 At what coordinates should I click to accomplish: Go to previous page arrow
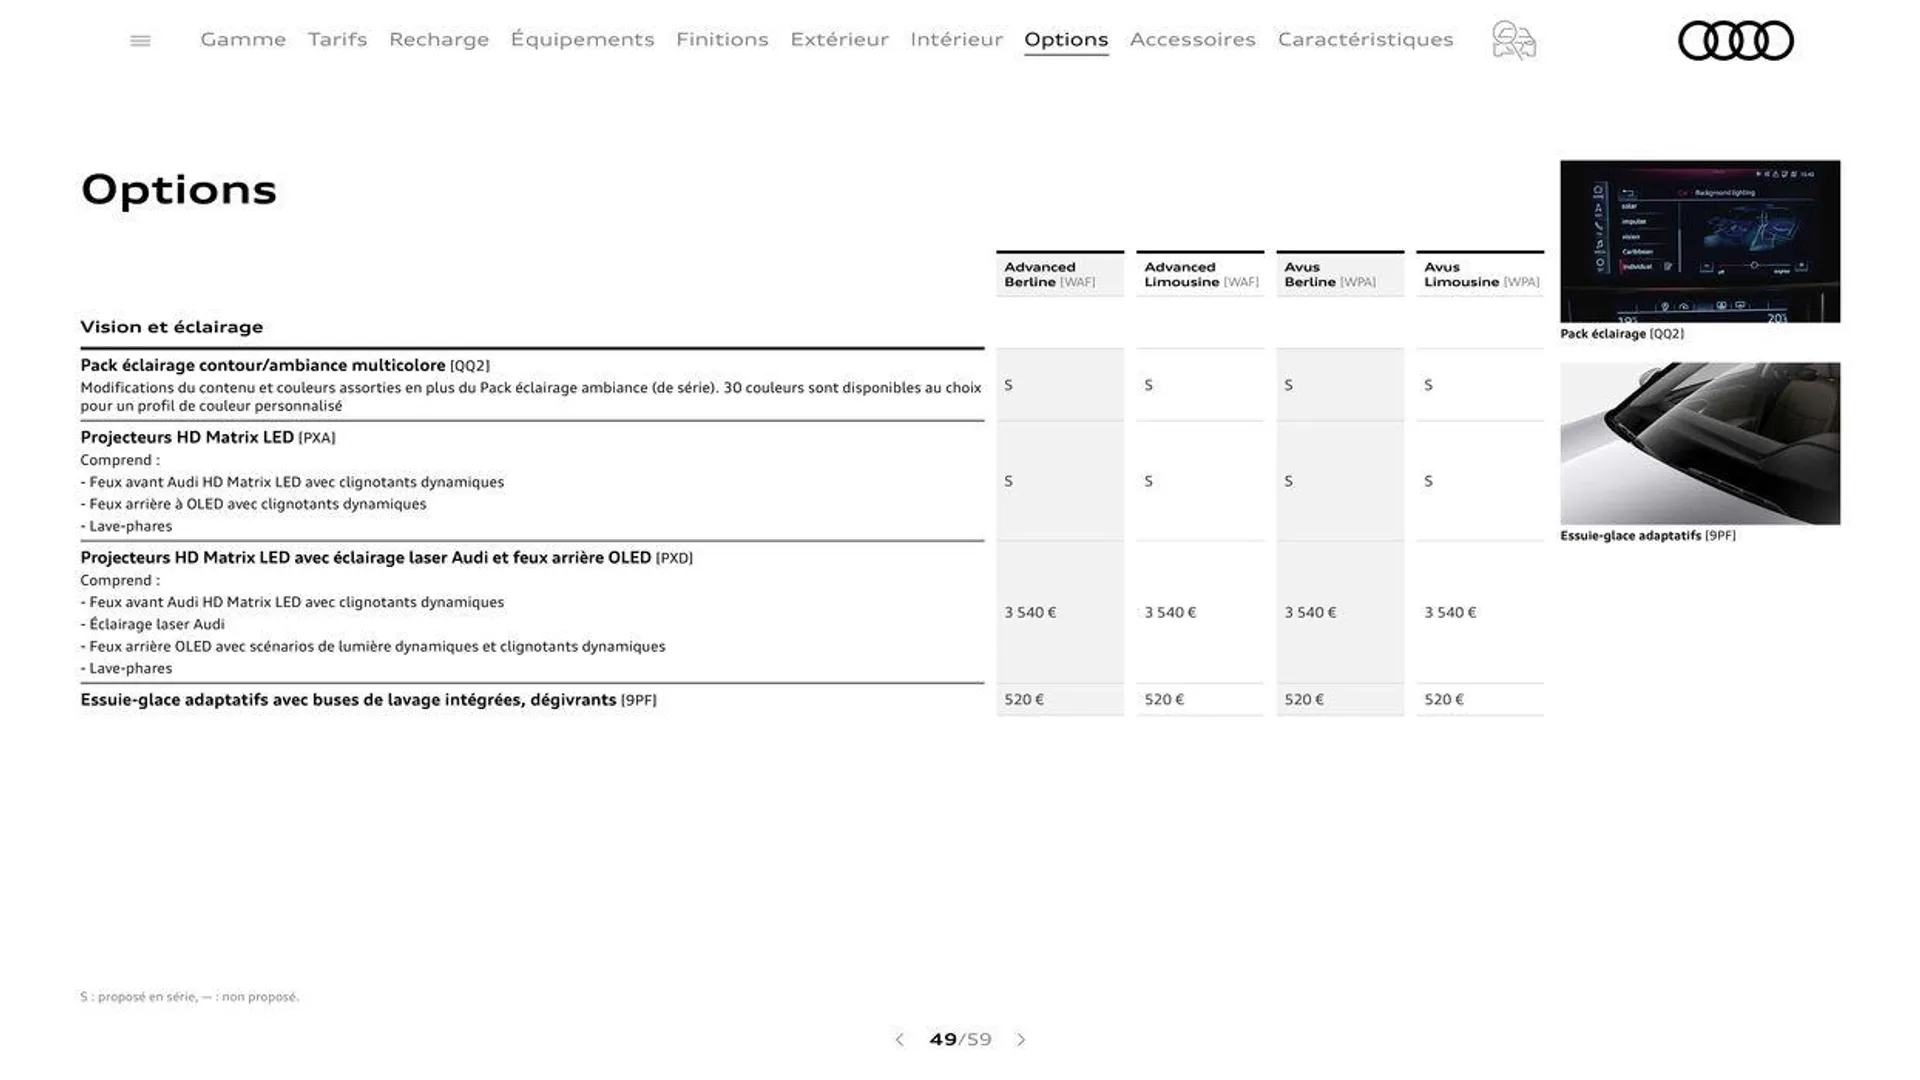coord(899,1040)
